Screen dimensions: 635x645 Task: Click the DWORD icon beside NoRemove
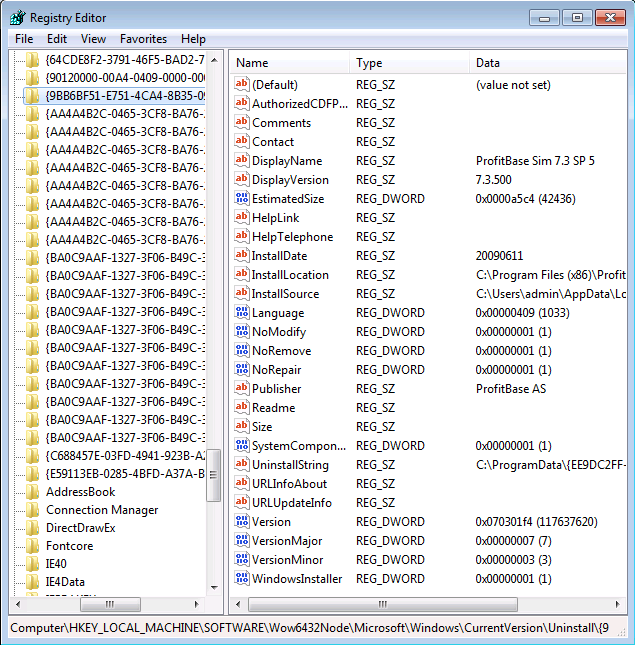pos(242,350)
